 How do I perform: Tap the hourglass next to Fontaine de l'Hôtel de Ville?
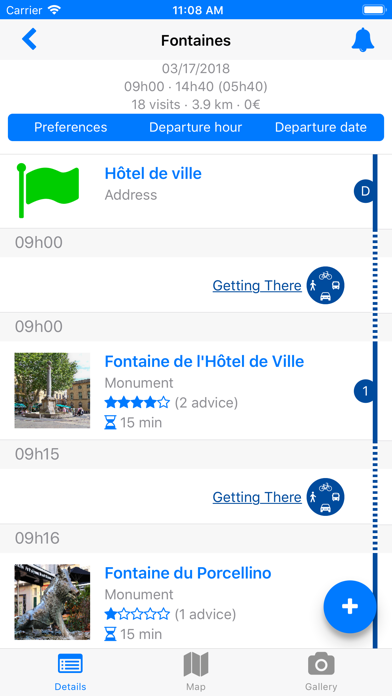point(110,423)
